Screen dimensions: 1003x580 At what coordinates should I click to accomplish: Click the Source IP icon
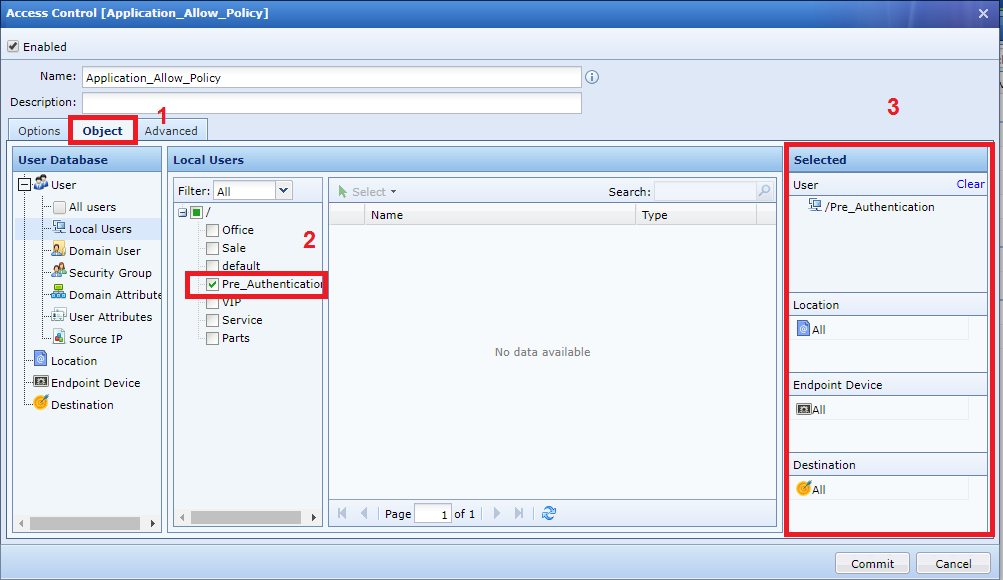point(59,337)
